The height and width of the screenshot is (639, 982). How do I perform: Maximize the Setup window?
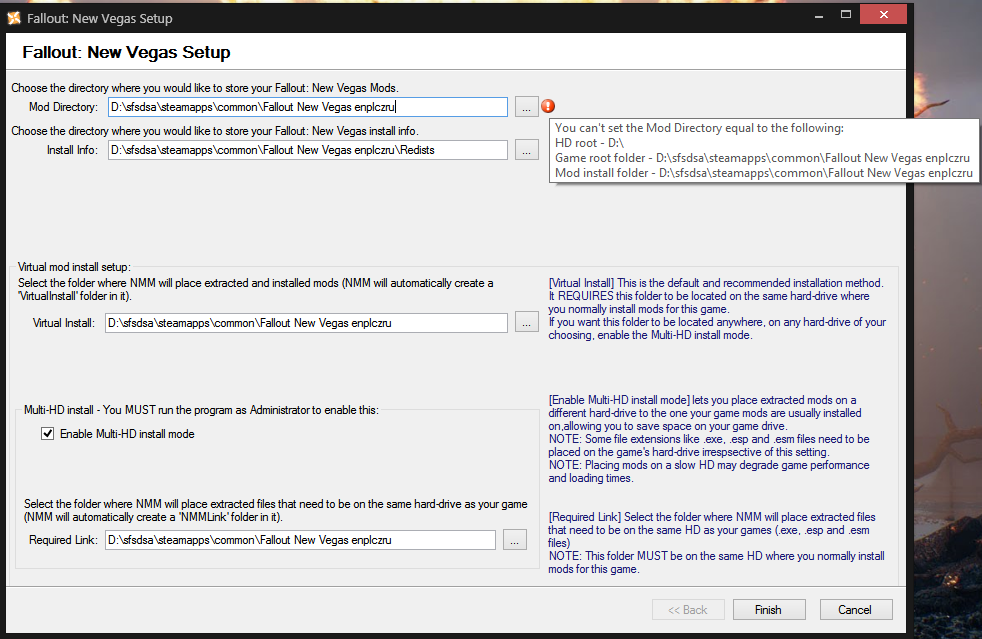pos(845,15)
